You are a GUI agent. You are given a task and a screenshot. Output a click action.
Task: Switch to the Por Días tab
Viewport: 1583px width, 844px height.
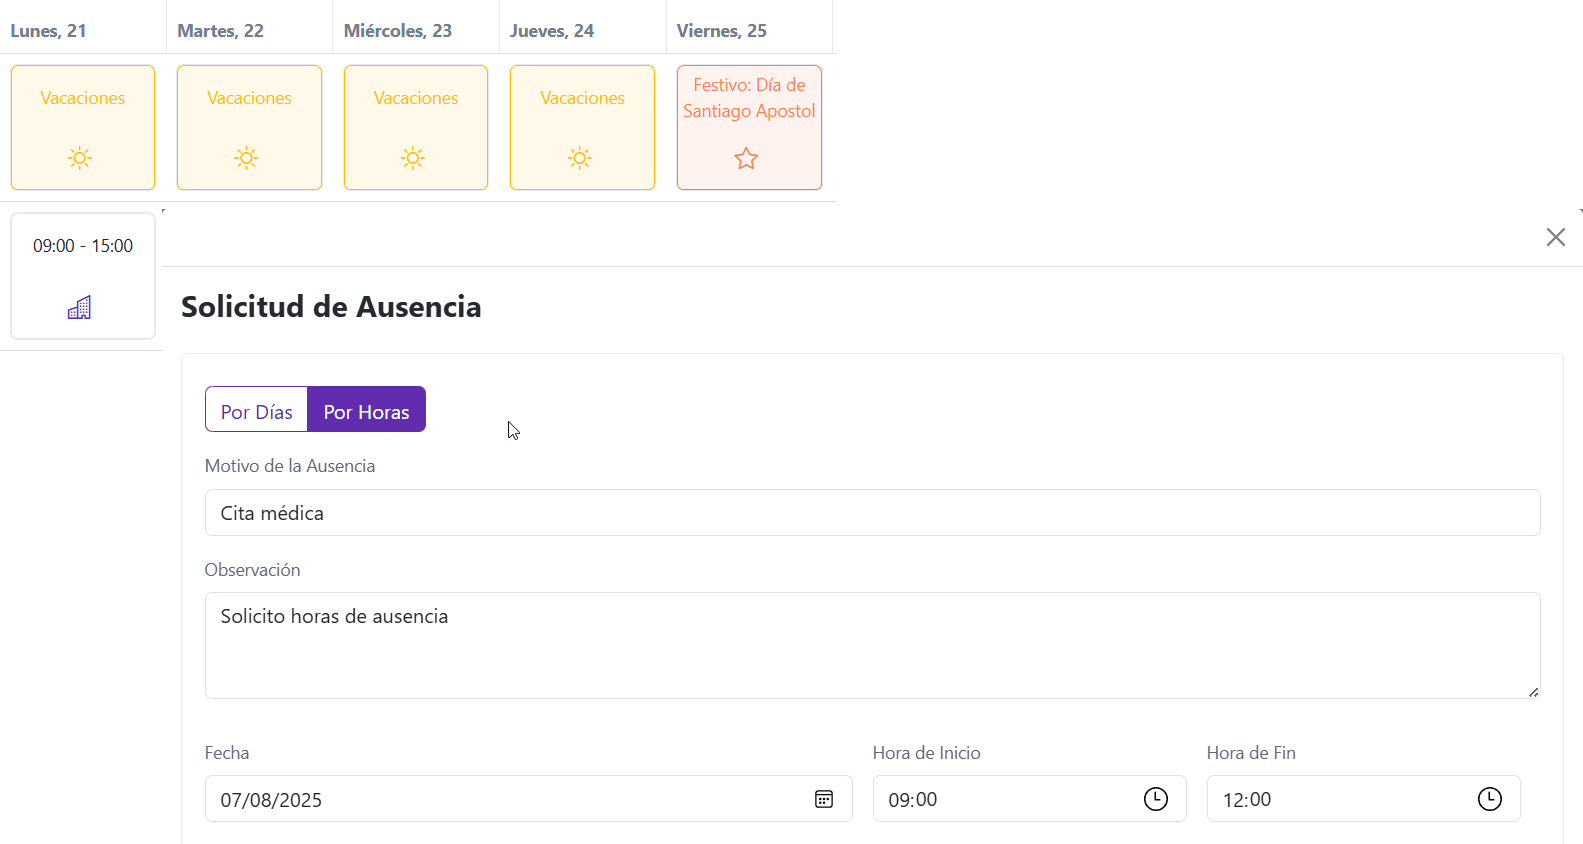click(x=256, y=409)
